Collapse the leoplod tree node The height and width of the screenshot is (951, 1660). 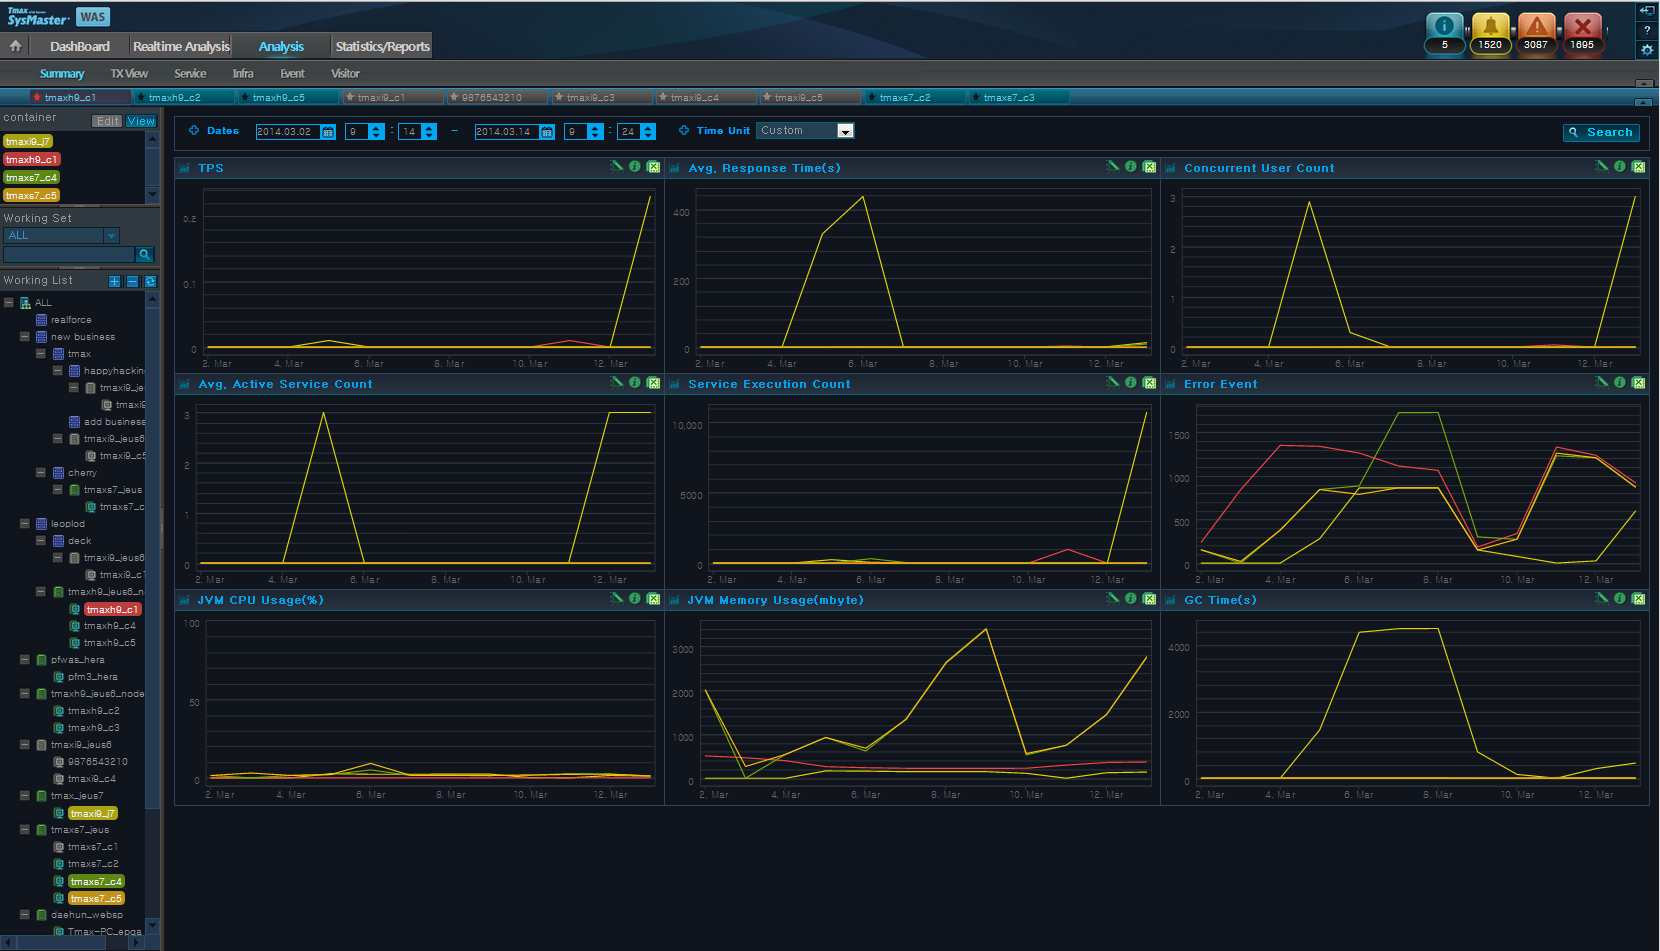pos(24,523)
